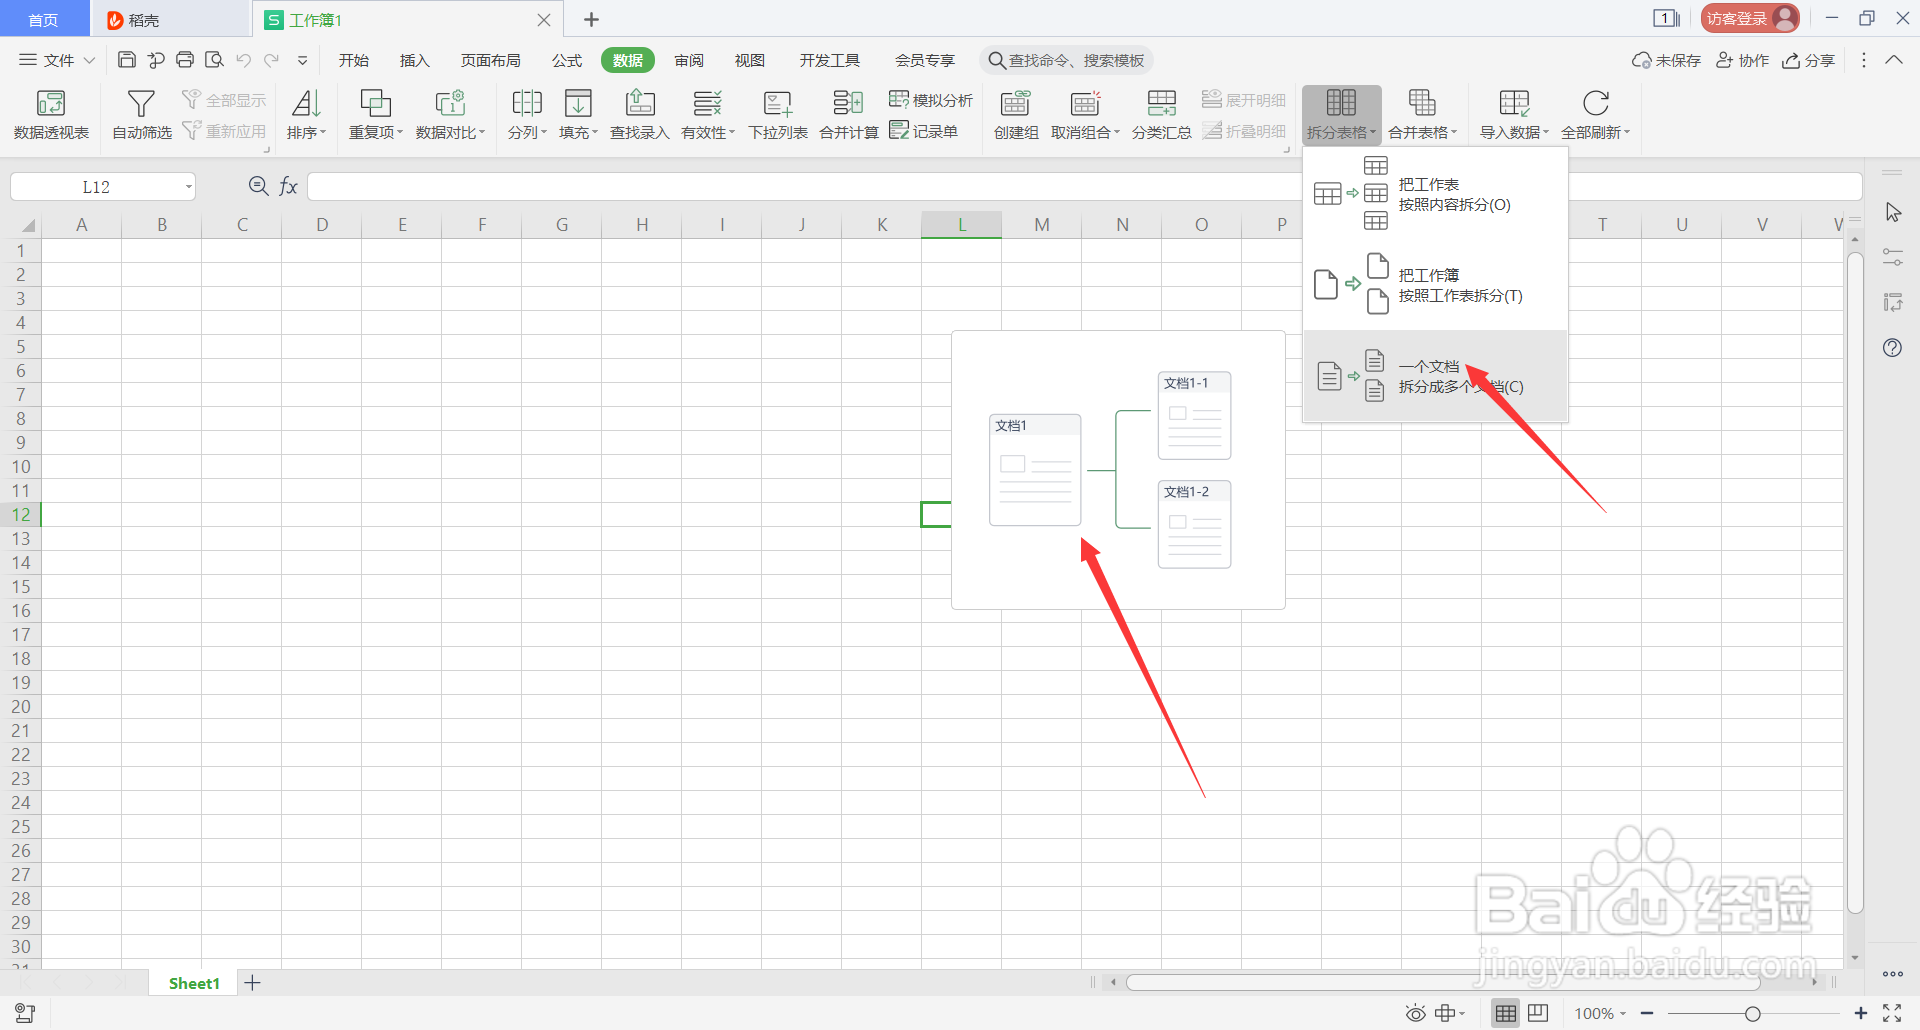Image resolution: width=1920 pixels, height=1030 pixels.
Task: Select the Sheet1 tab
Action: (x=194, y=983)
